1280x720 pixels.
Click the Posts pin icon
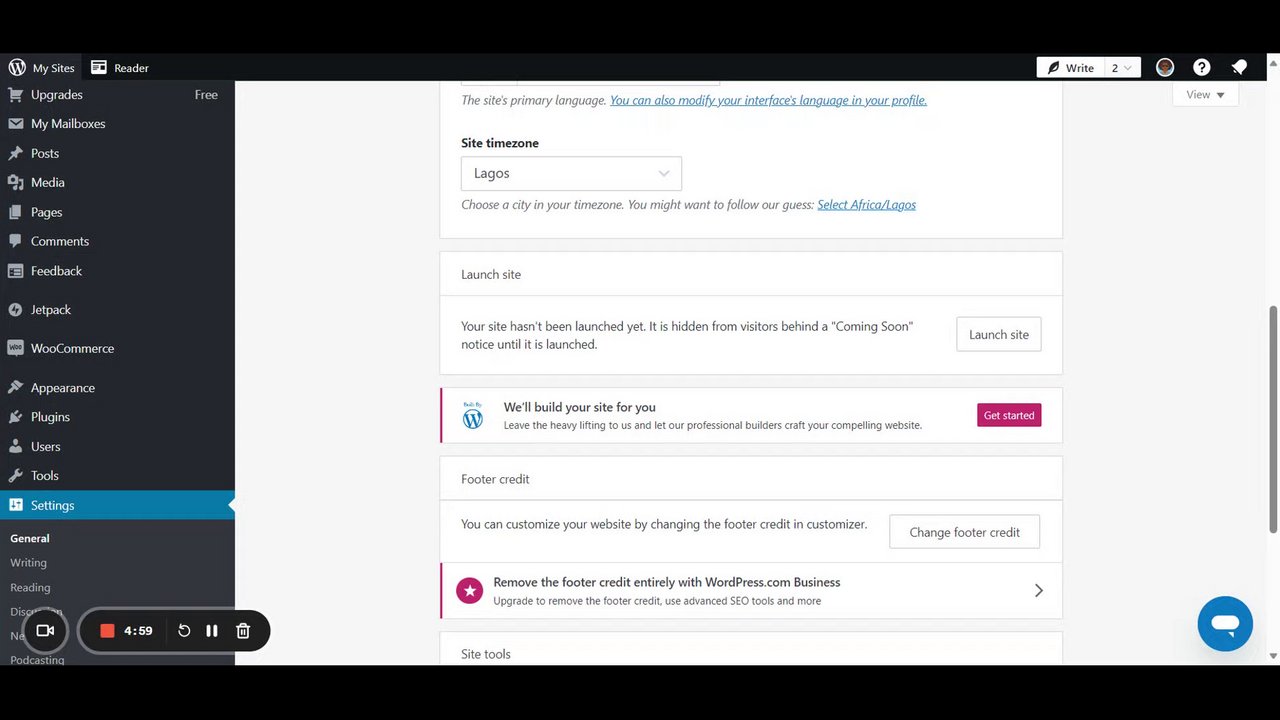pos(15,153)
